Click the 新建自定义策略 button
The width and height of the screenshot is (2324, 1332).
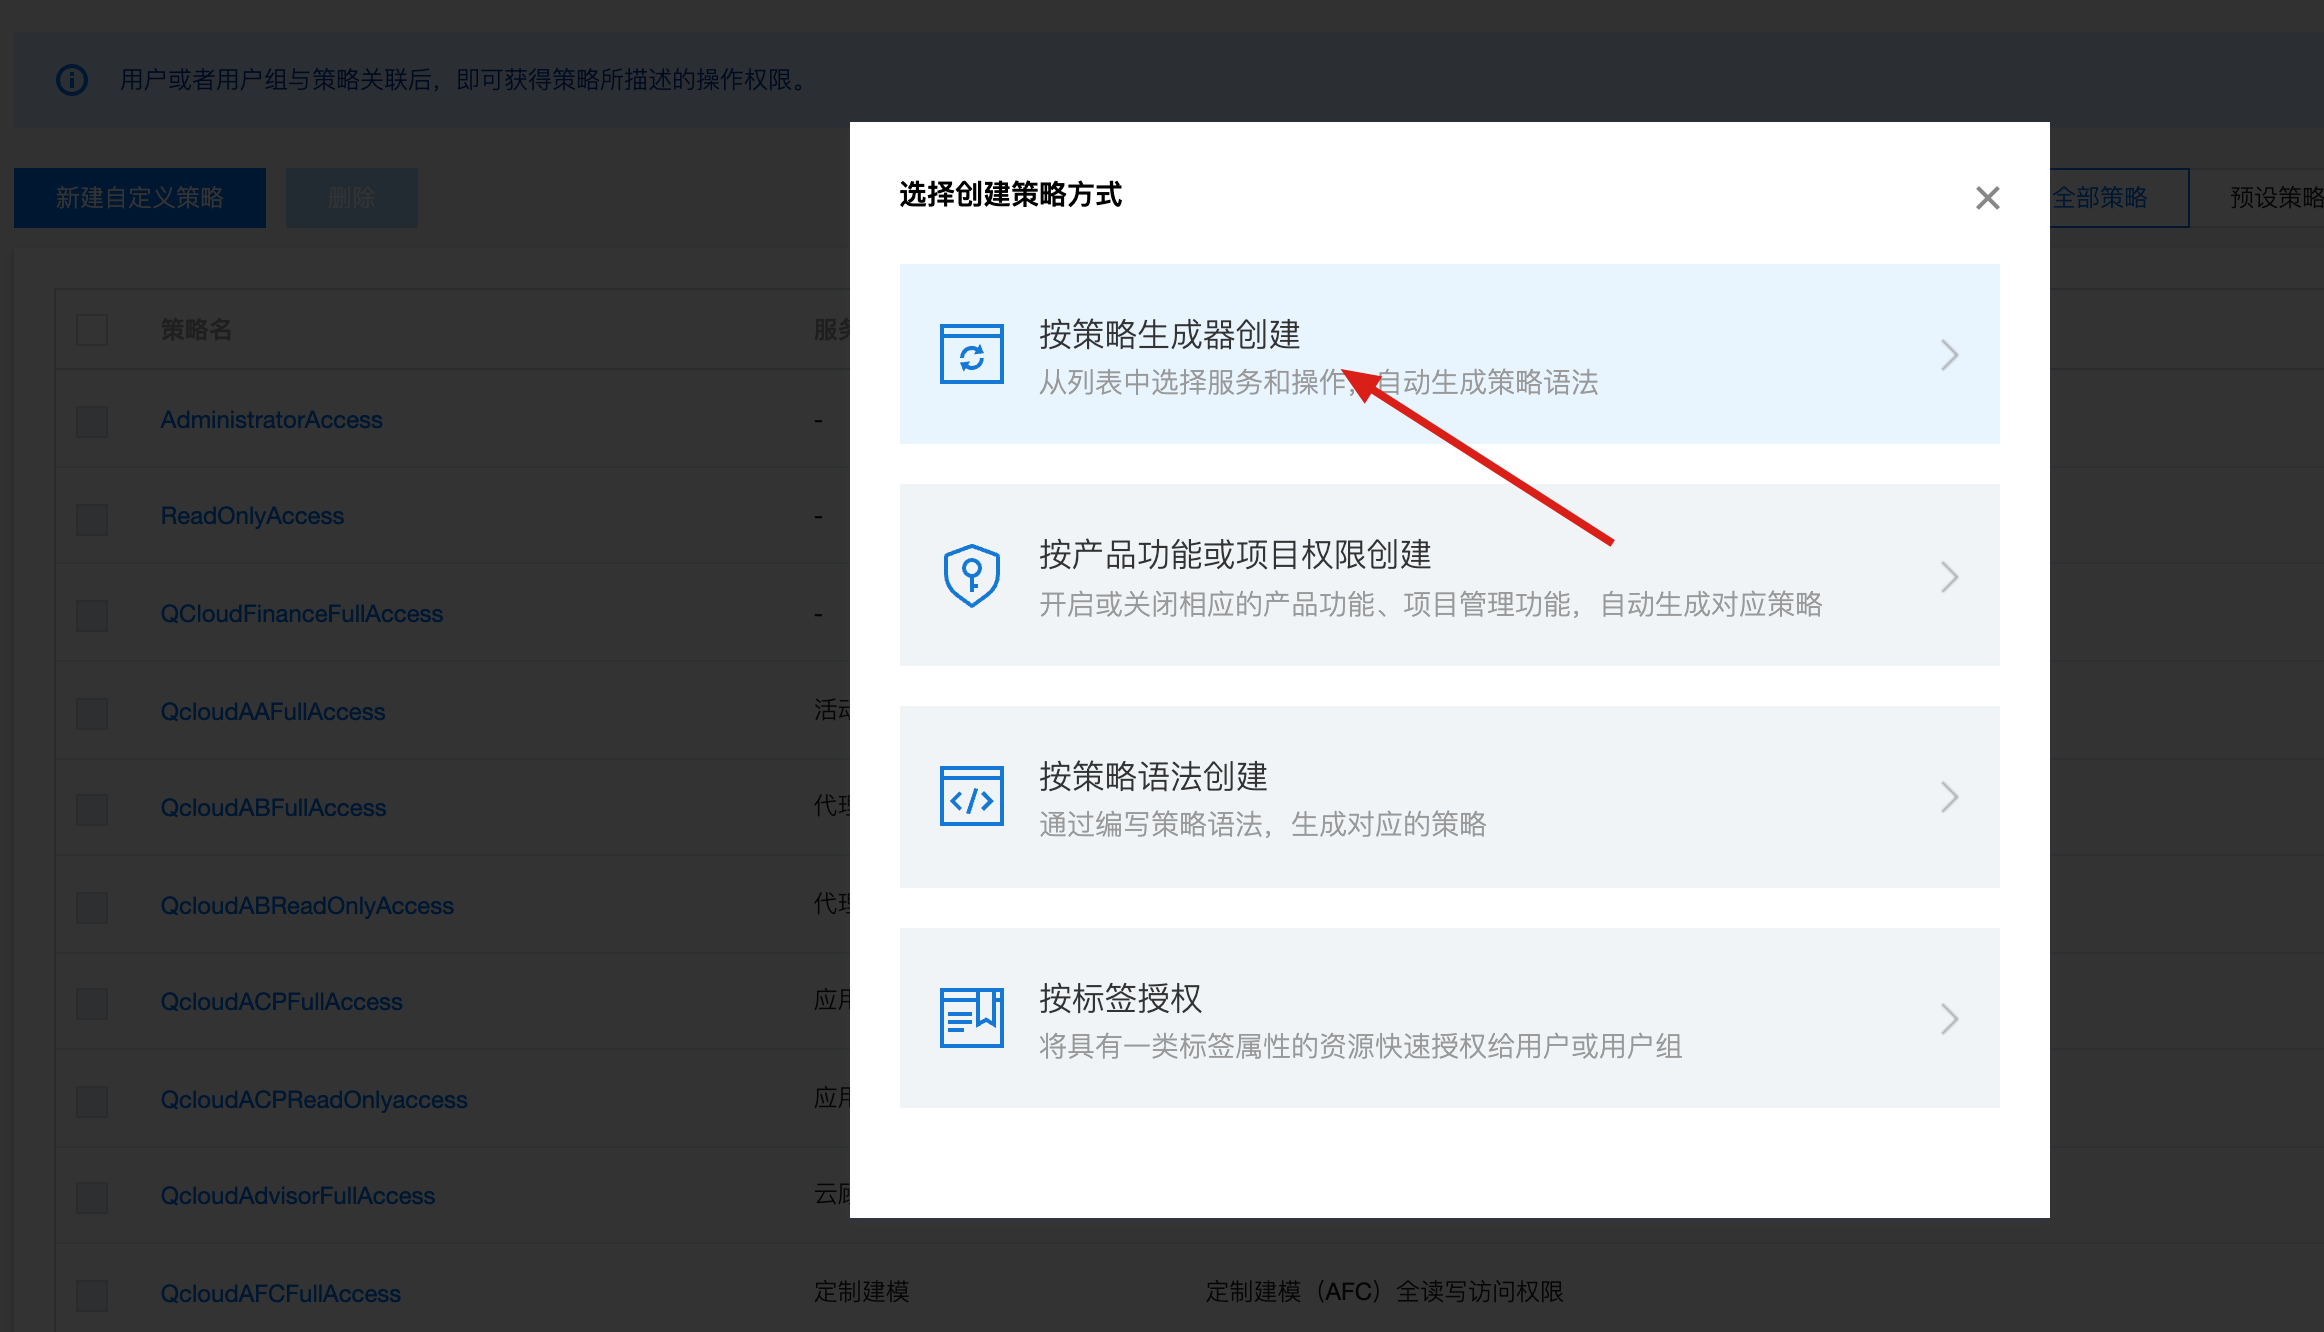point(140,198)
